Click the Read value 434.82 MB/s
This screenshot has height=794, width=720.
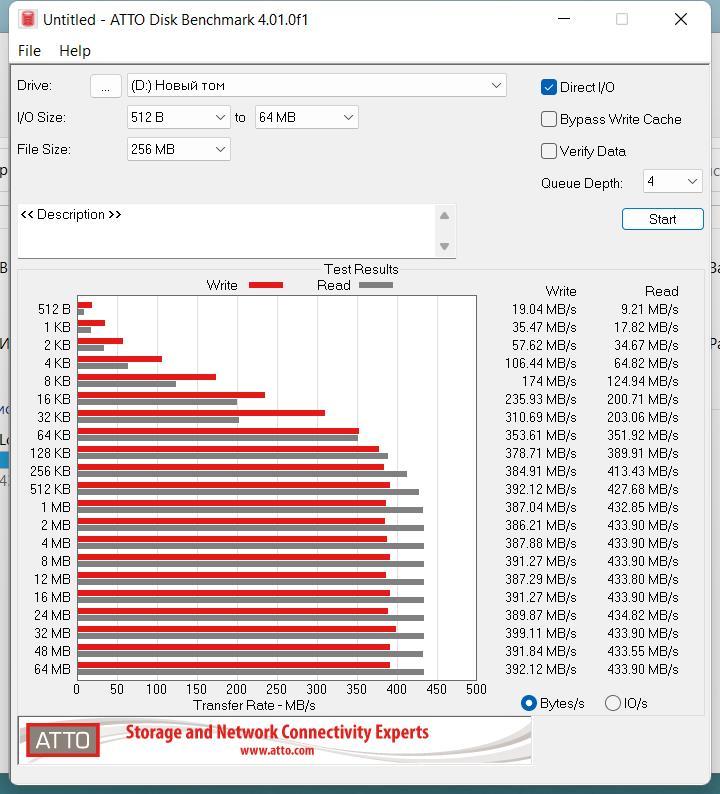[643, 615]
